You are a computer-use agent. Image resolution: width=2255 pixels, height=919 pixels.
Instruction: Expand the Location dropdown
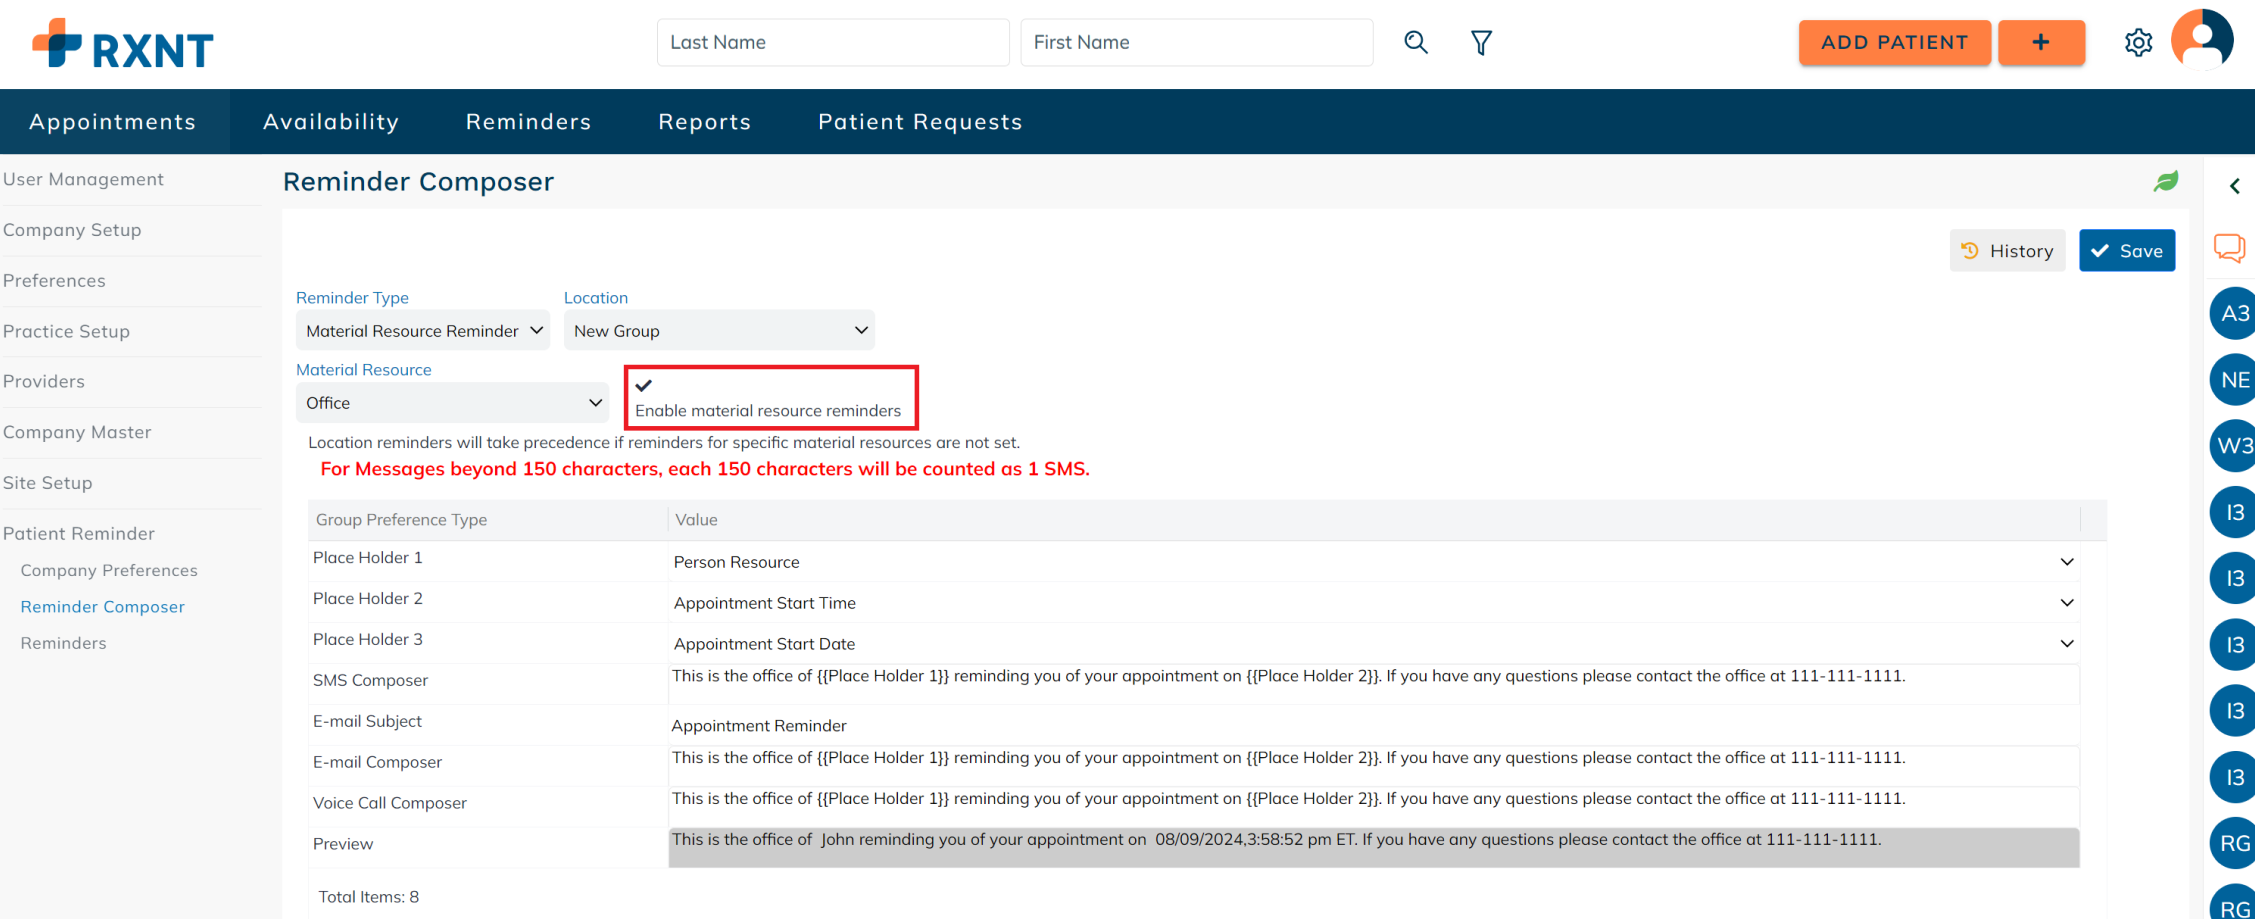(719, 331)
